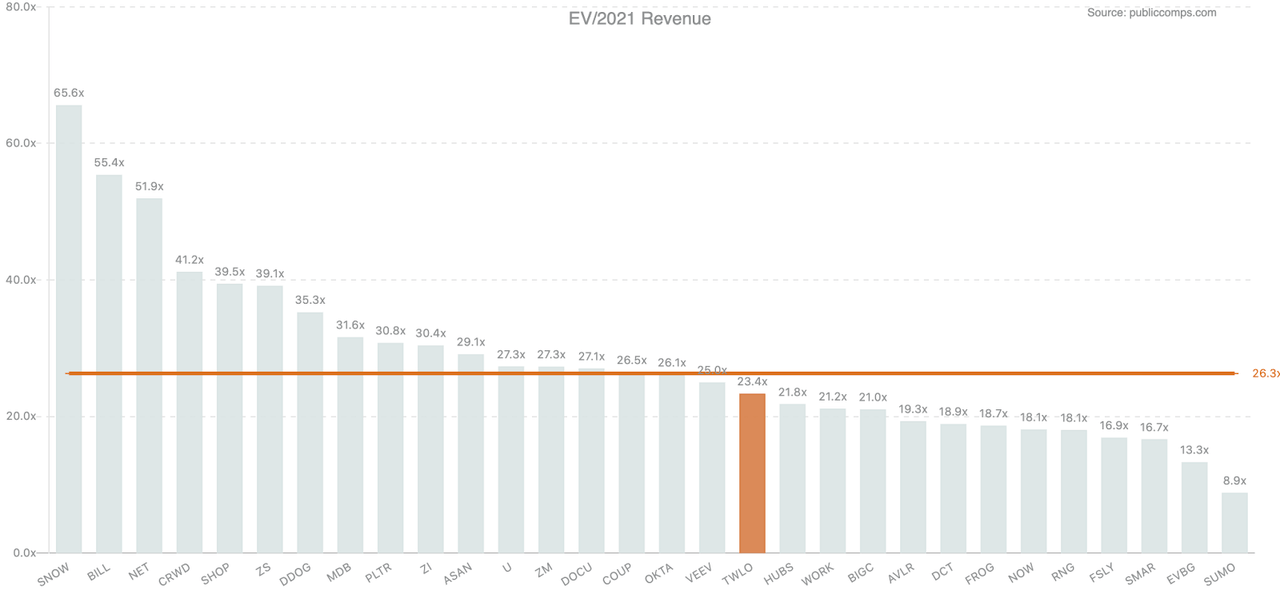Click the 23.4x value above TWLO

click(x=752, y=381)
